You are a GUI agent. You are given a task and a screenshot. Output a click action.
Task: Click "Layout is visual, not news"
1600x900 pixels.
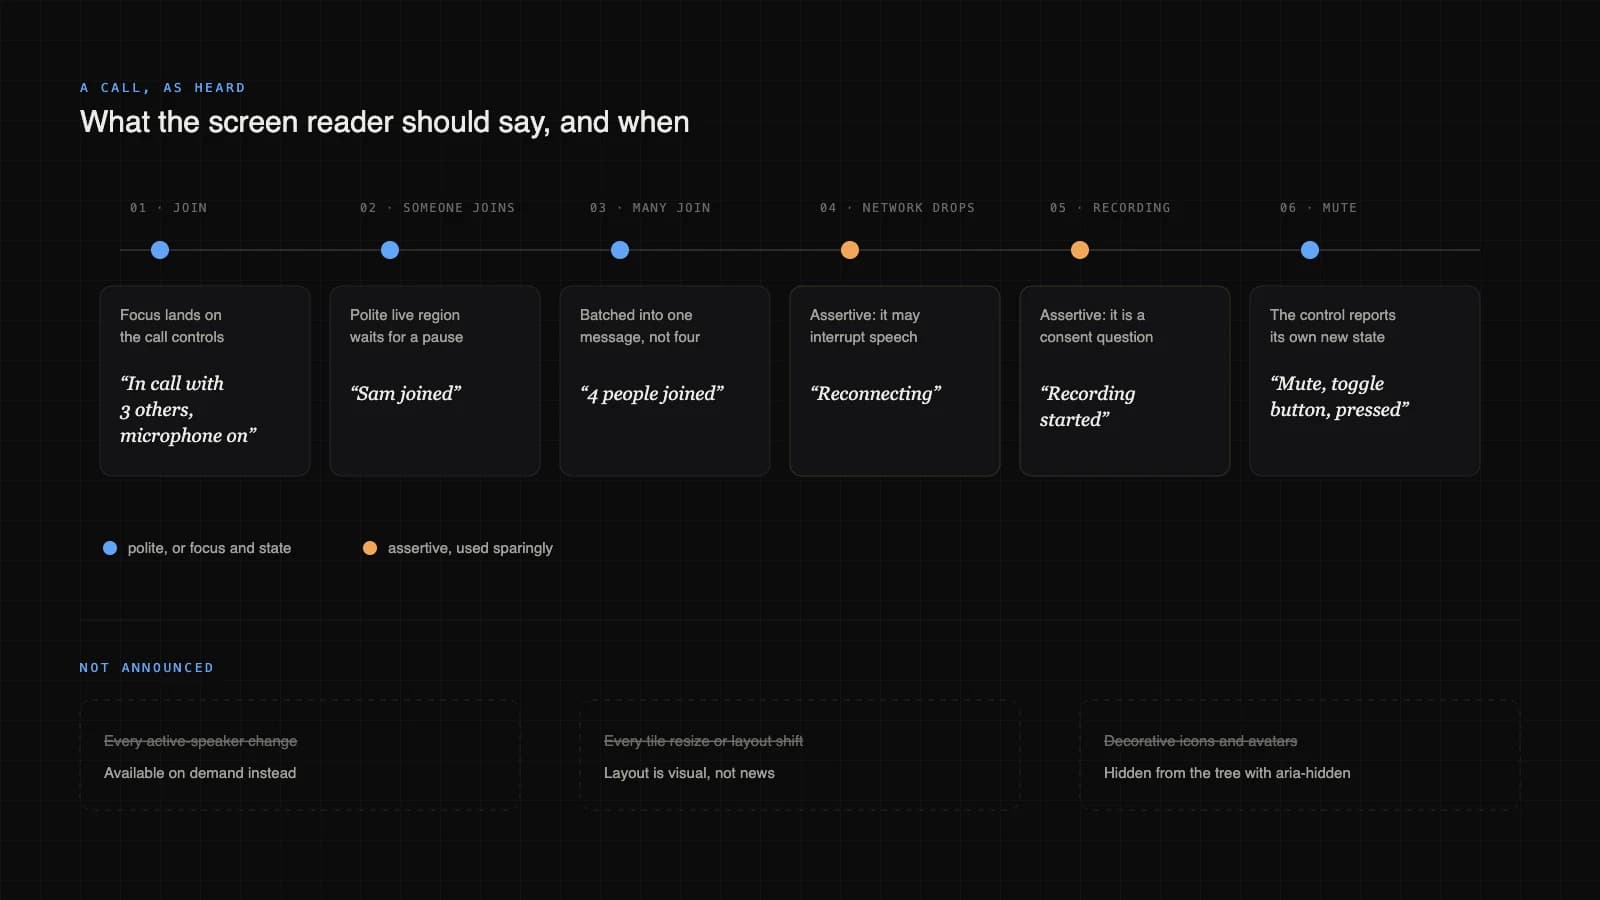click(x=689, y=773)
